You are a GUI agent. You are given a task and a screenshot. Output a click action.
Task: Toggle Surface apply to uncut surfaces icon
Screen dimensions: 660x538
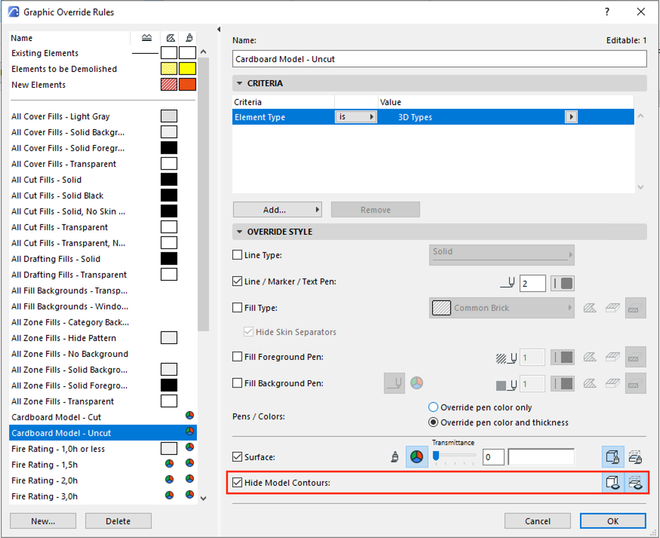click(x=612, y=457)
